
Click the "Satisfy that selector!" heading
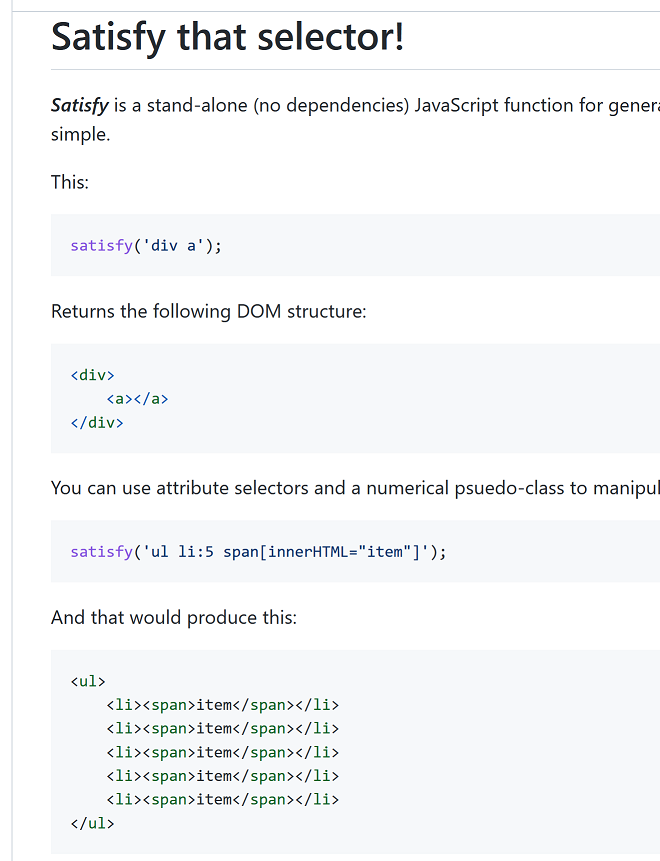[228, 38]
